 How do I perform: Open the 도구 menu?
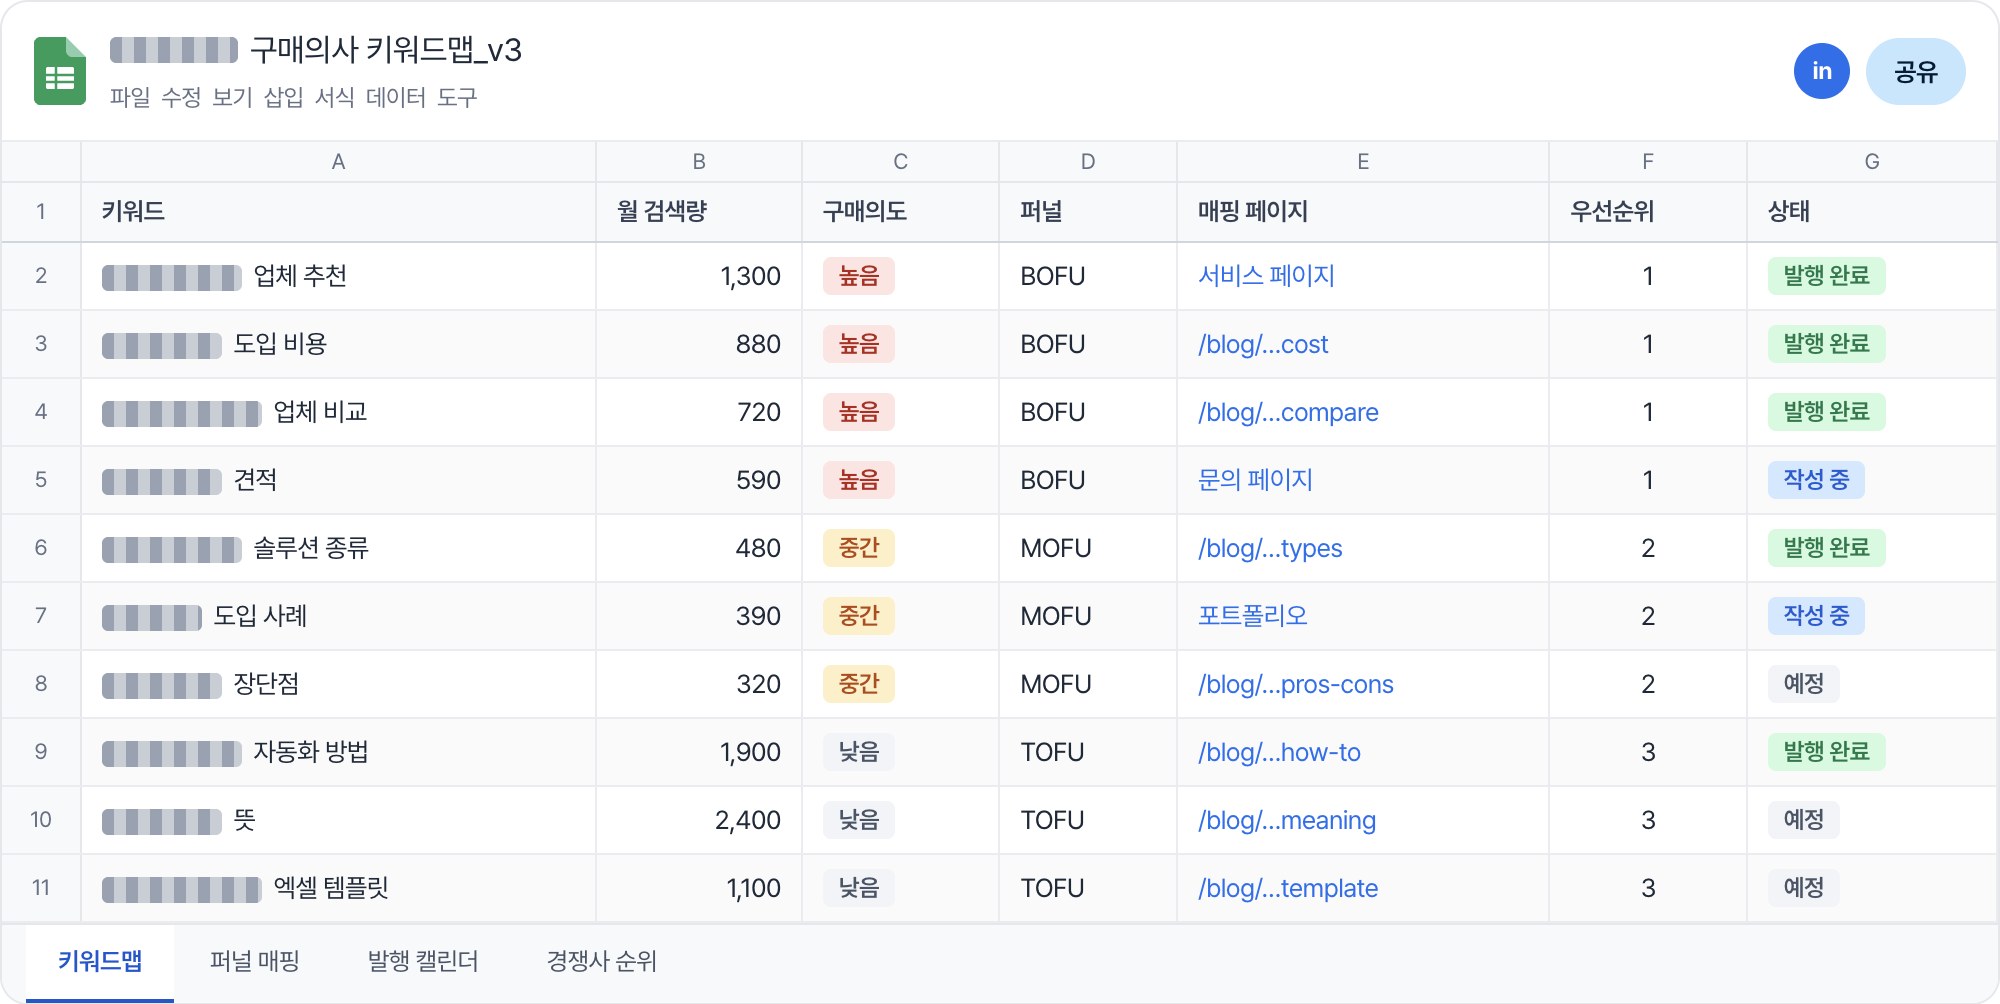point(457,97)
